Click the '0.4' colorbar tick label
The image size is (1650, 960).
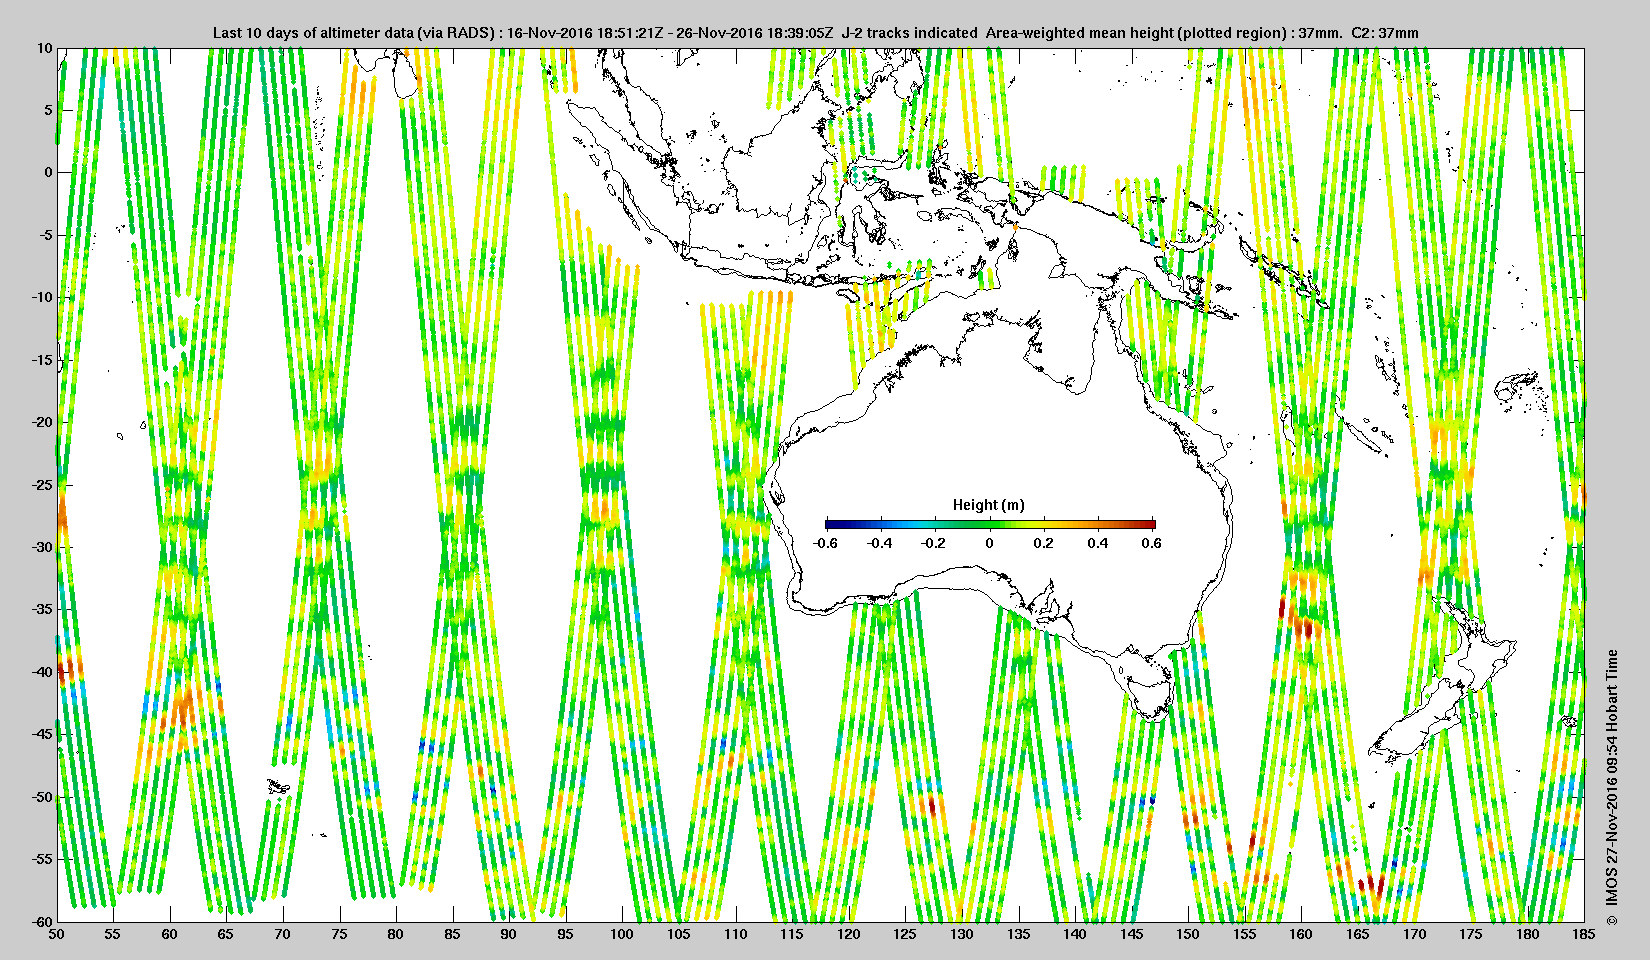pos(1098,544)
